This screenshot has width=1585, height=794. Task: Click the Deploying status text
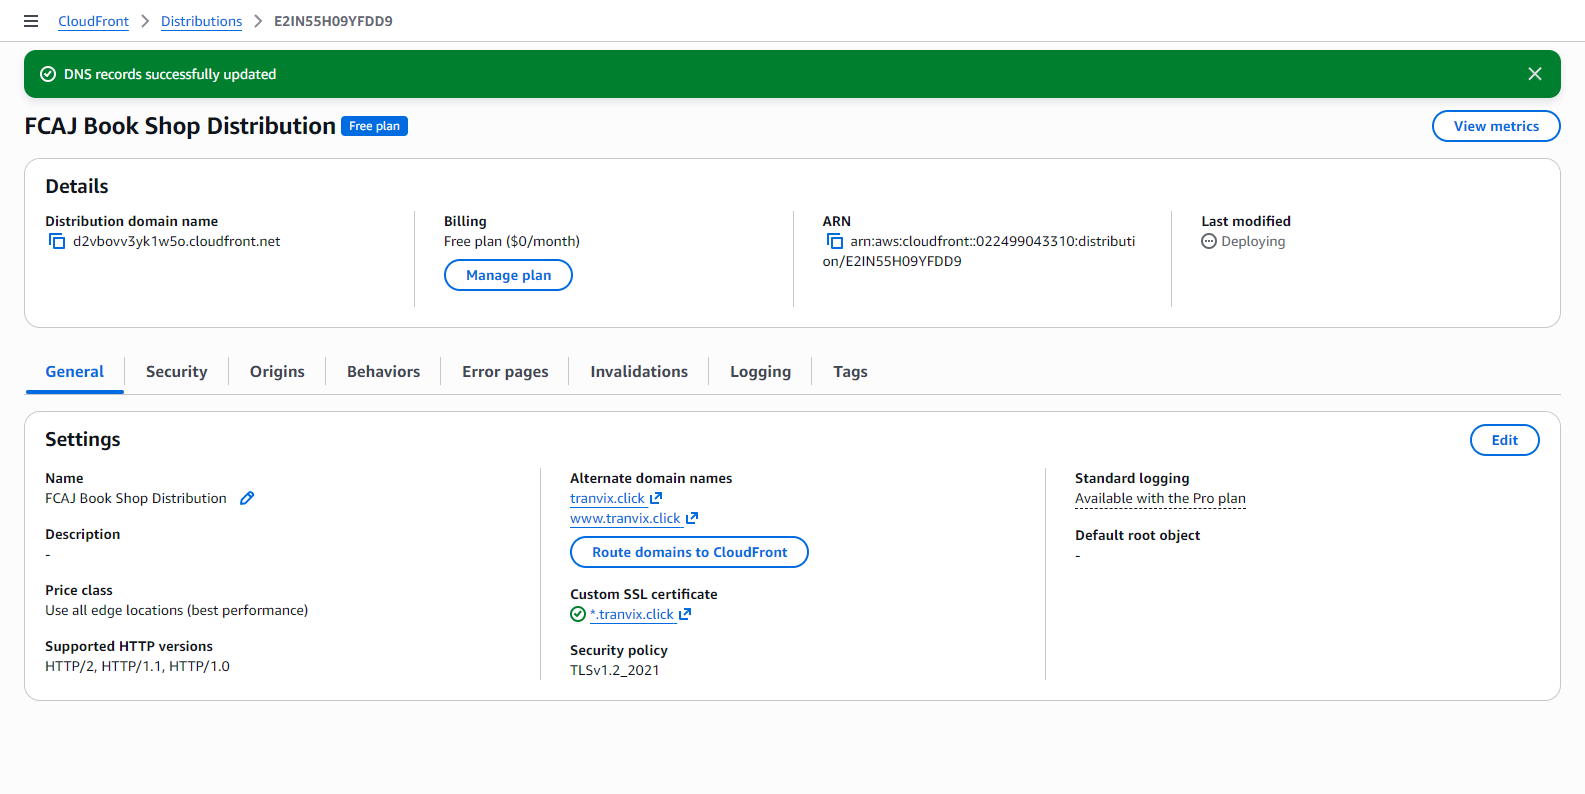1253,241
